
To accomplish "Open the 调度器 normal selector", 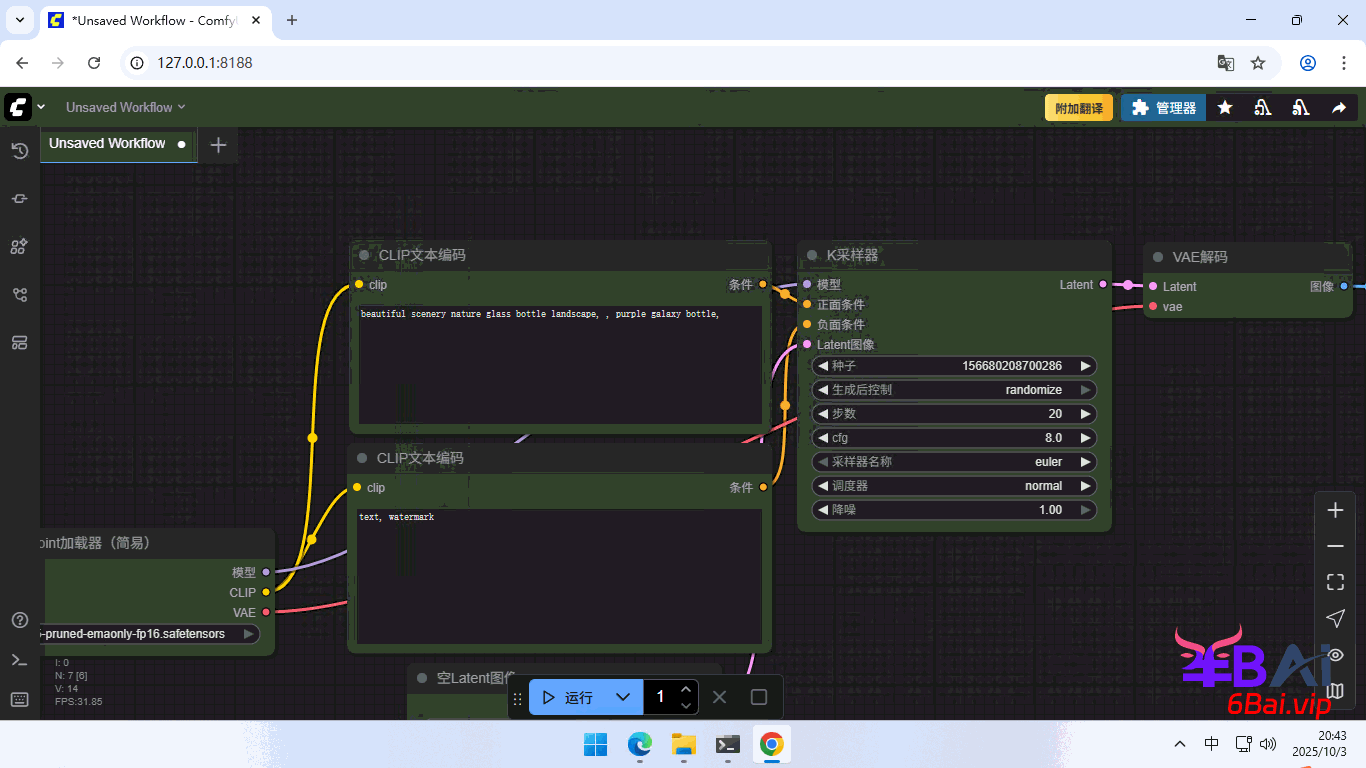I will pyautogui.click(x=954, y=486).
